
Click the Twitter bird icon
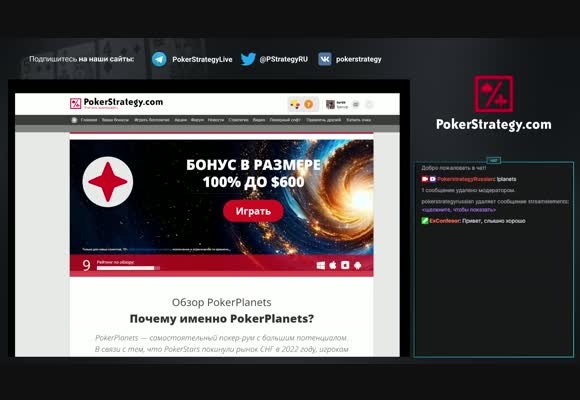pyautogui.click(x=248, y=59)
